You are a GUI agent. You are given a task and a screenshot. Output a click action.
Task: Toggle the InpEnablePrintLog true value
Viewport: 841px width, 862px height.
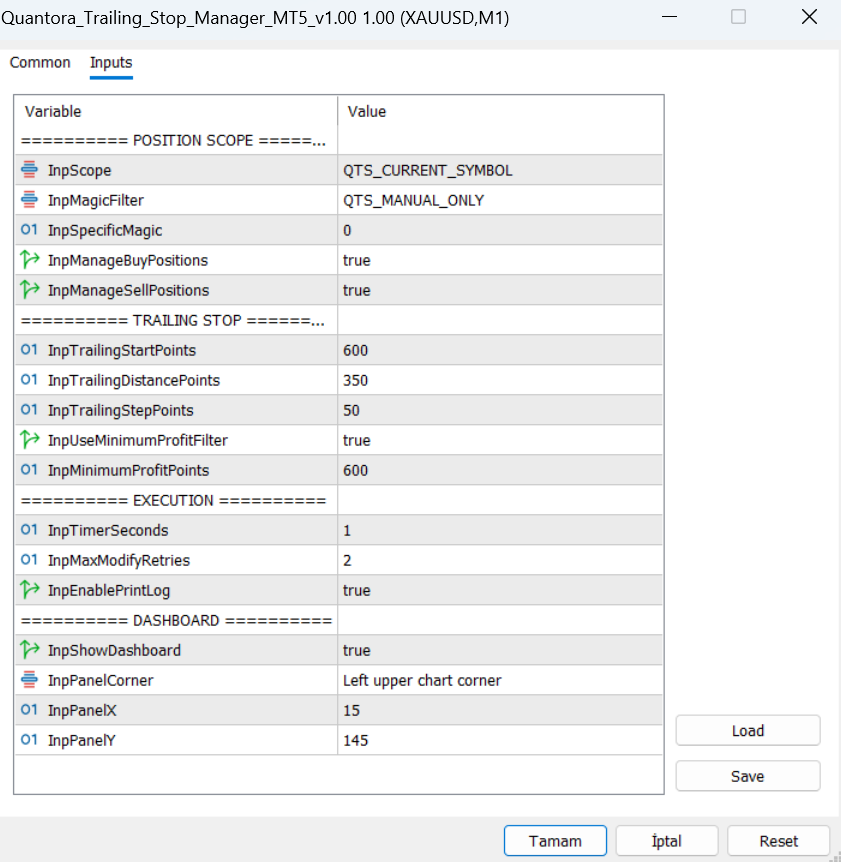point(500,590)
